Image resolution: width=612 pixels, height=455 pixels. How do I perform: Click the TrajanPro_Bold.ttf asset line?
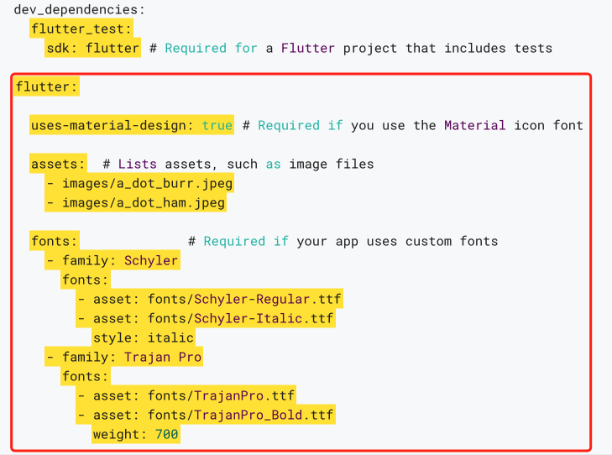(206, 414)
